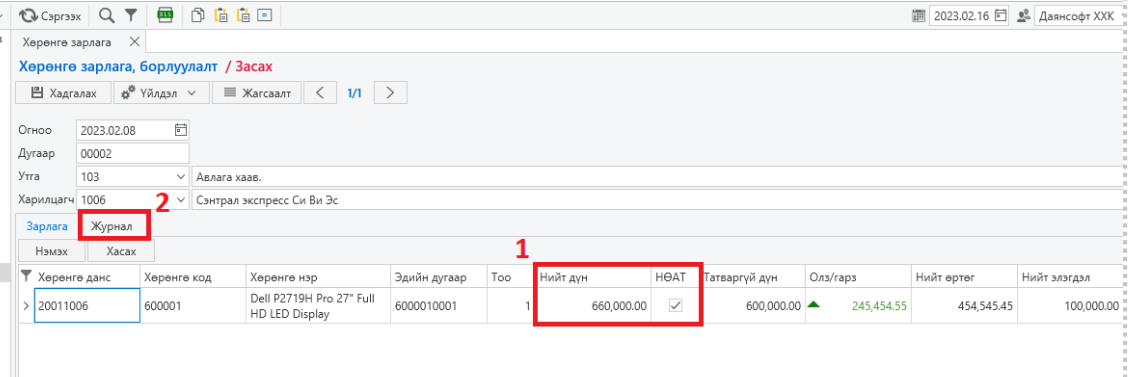Screen dimensions: 1130x377
Task: Click the blue window icon in toolbar
Action: pos(264,15)
